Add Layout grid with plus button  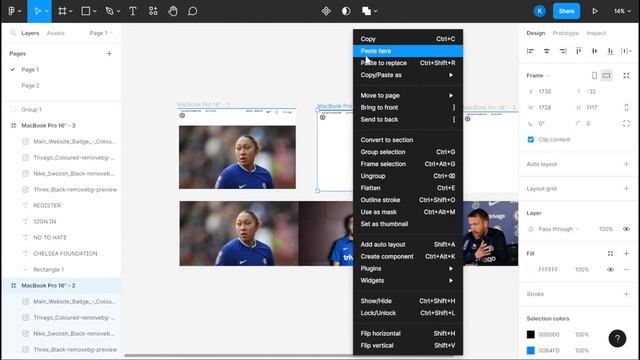tap(626, 189)
